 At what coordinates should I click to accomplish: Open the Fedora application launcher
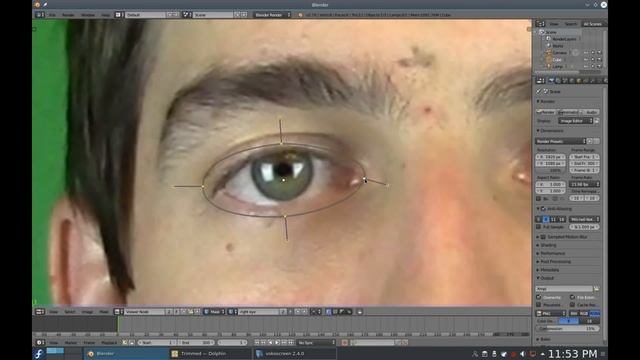click(x=39, y=353)
